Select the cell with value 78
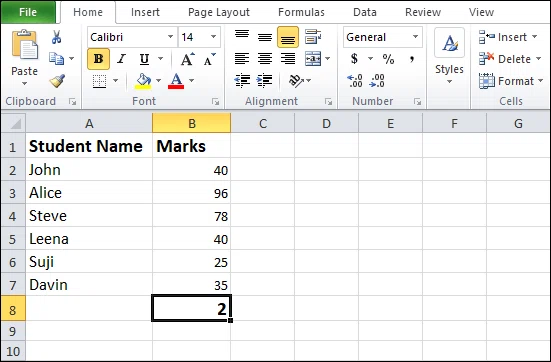The image size is (551, 362). [192, 216]
